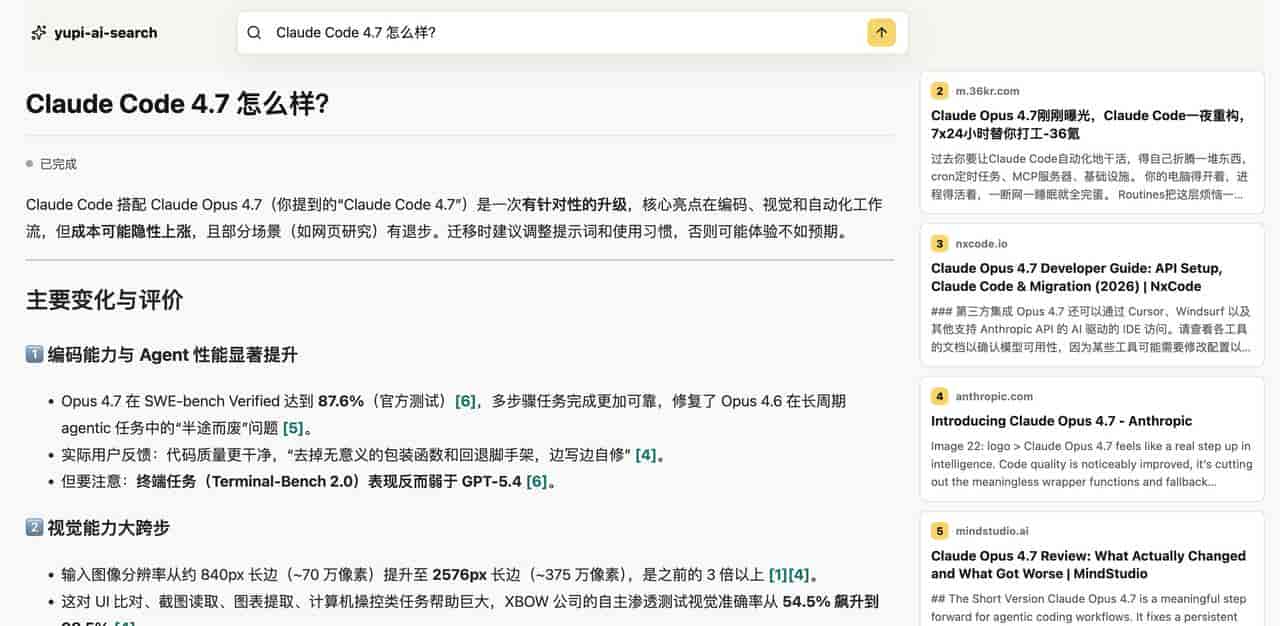Click the 1️⃣ 编码能力与 Agent 性能显著提升 heading
Viewport: 1280px width, 626px height.
pyautogui.click(x=162, y=355)
